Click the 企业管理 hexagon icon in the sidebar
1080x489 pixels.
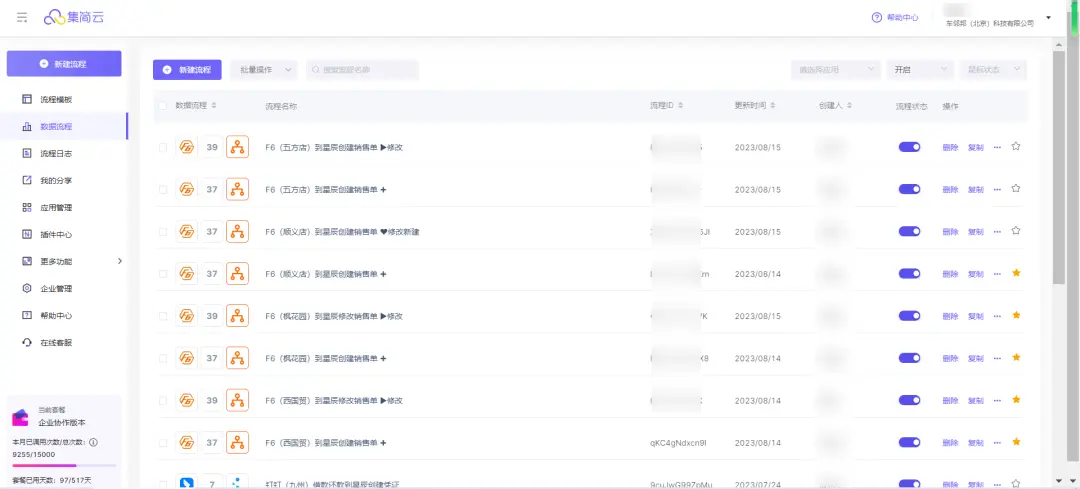click(27, 289)
